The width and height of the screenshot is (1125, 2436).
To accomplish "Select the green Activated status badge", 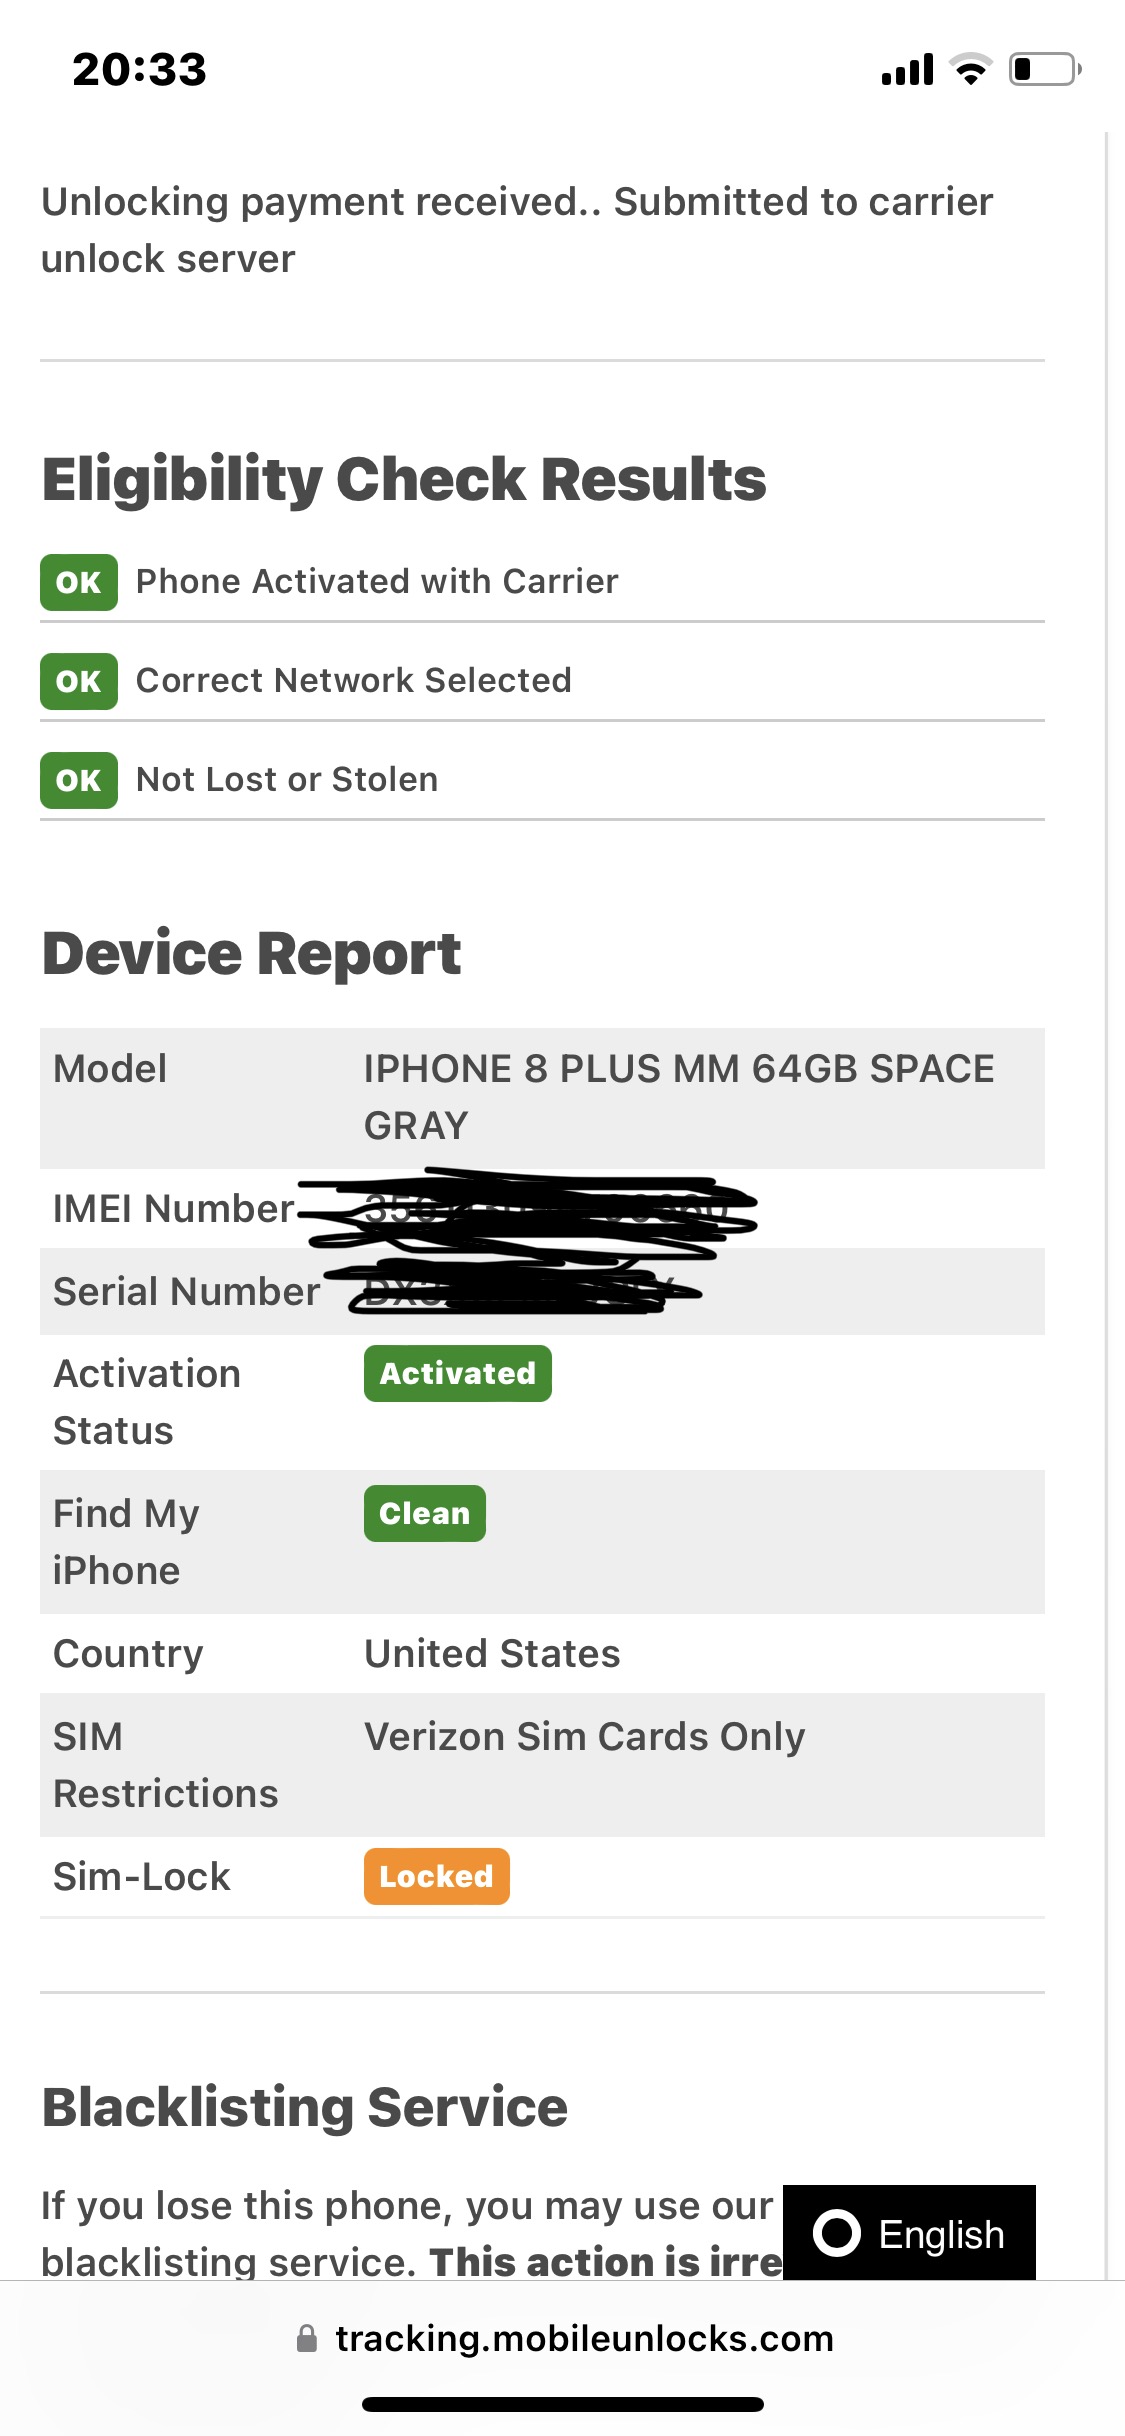I will (x=457, y=1373).
